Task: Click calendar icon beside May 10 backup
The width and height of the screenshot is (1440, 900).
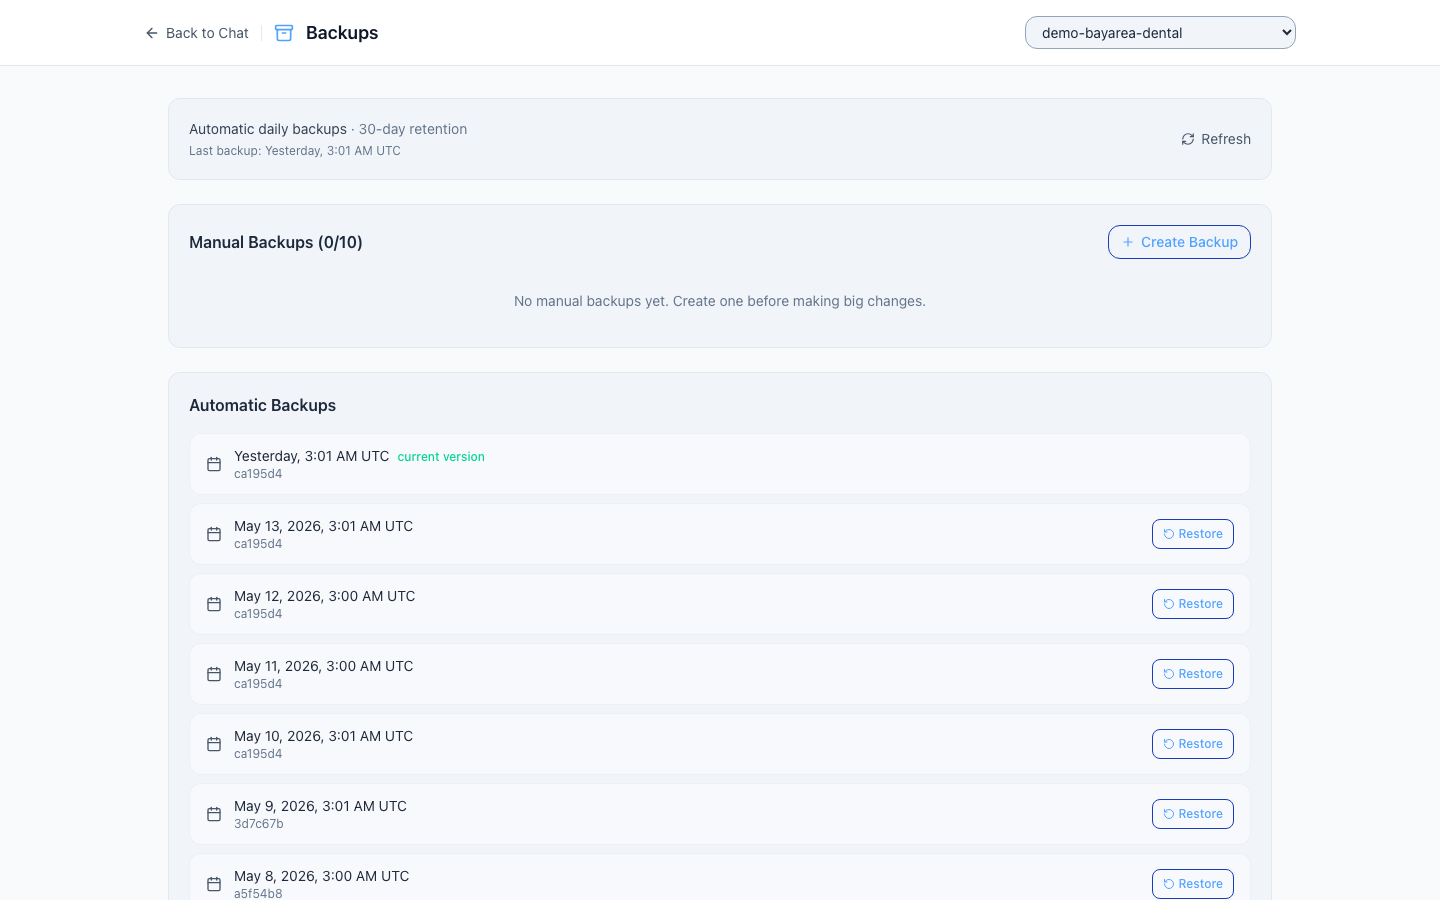Action: pos(214,744)
